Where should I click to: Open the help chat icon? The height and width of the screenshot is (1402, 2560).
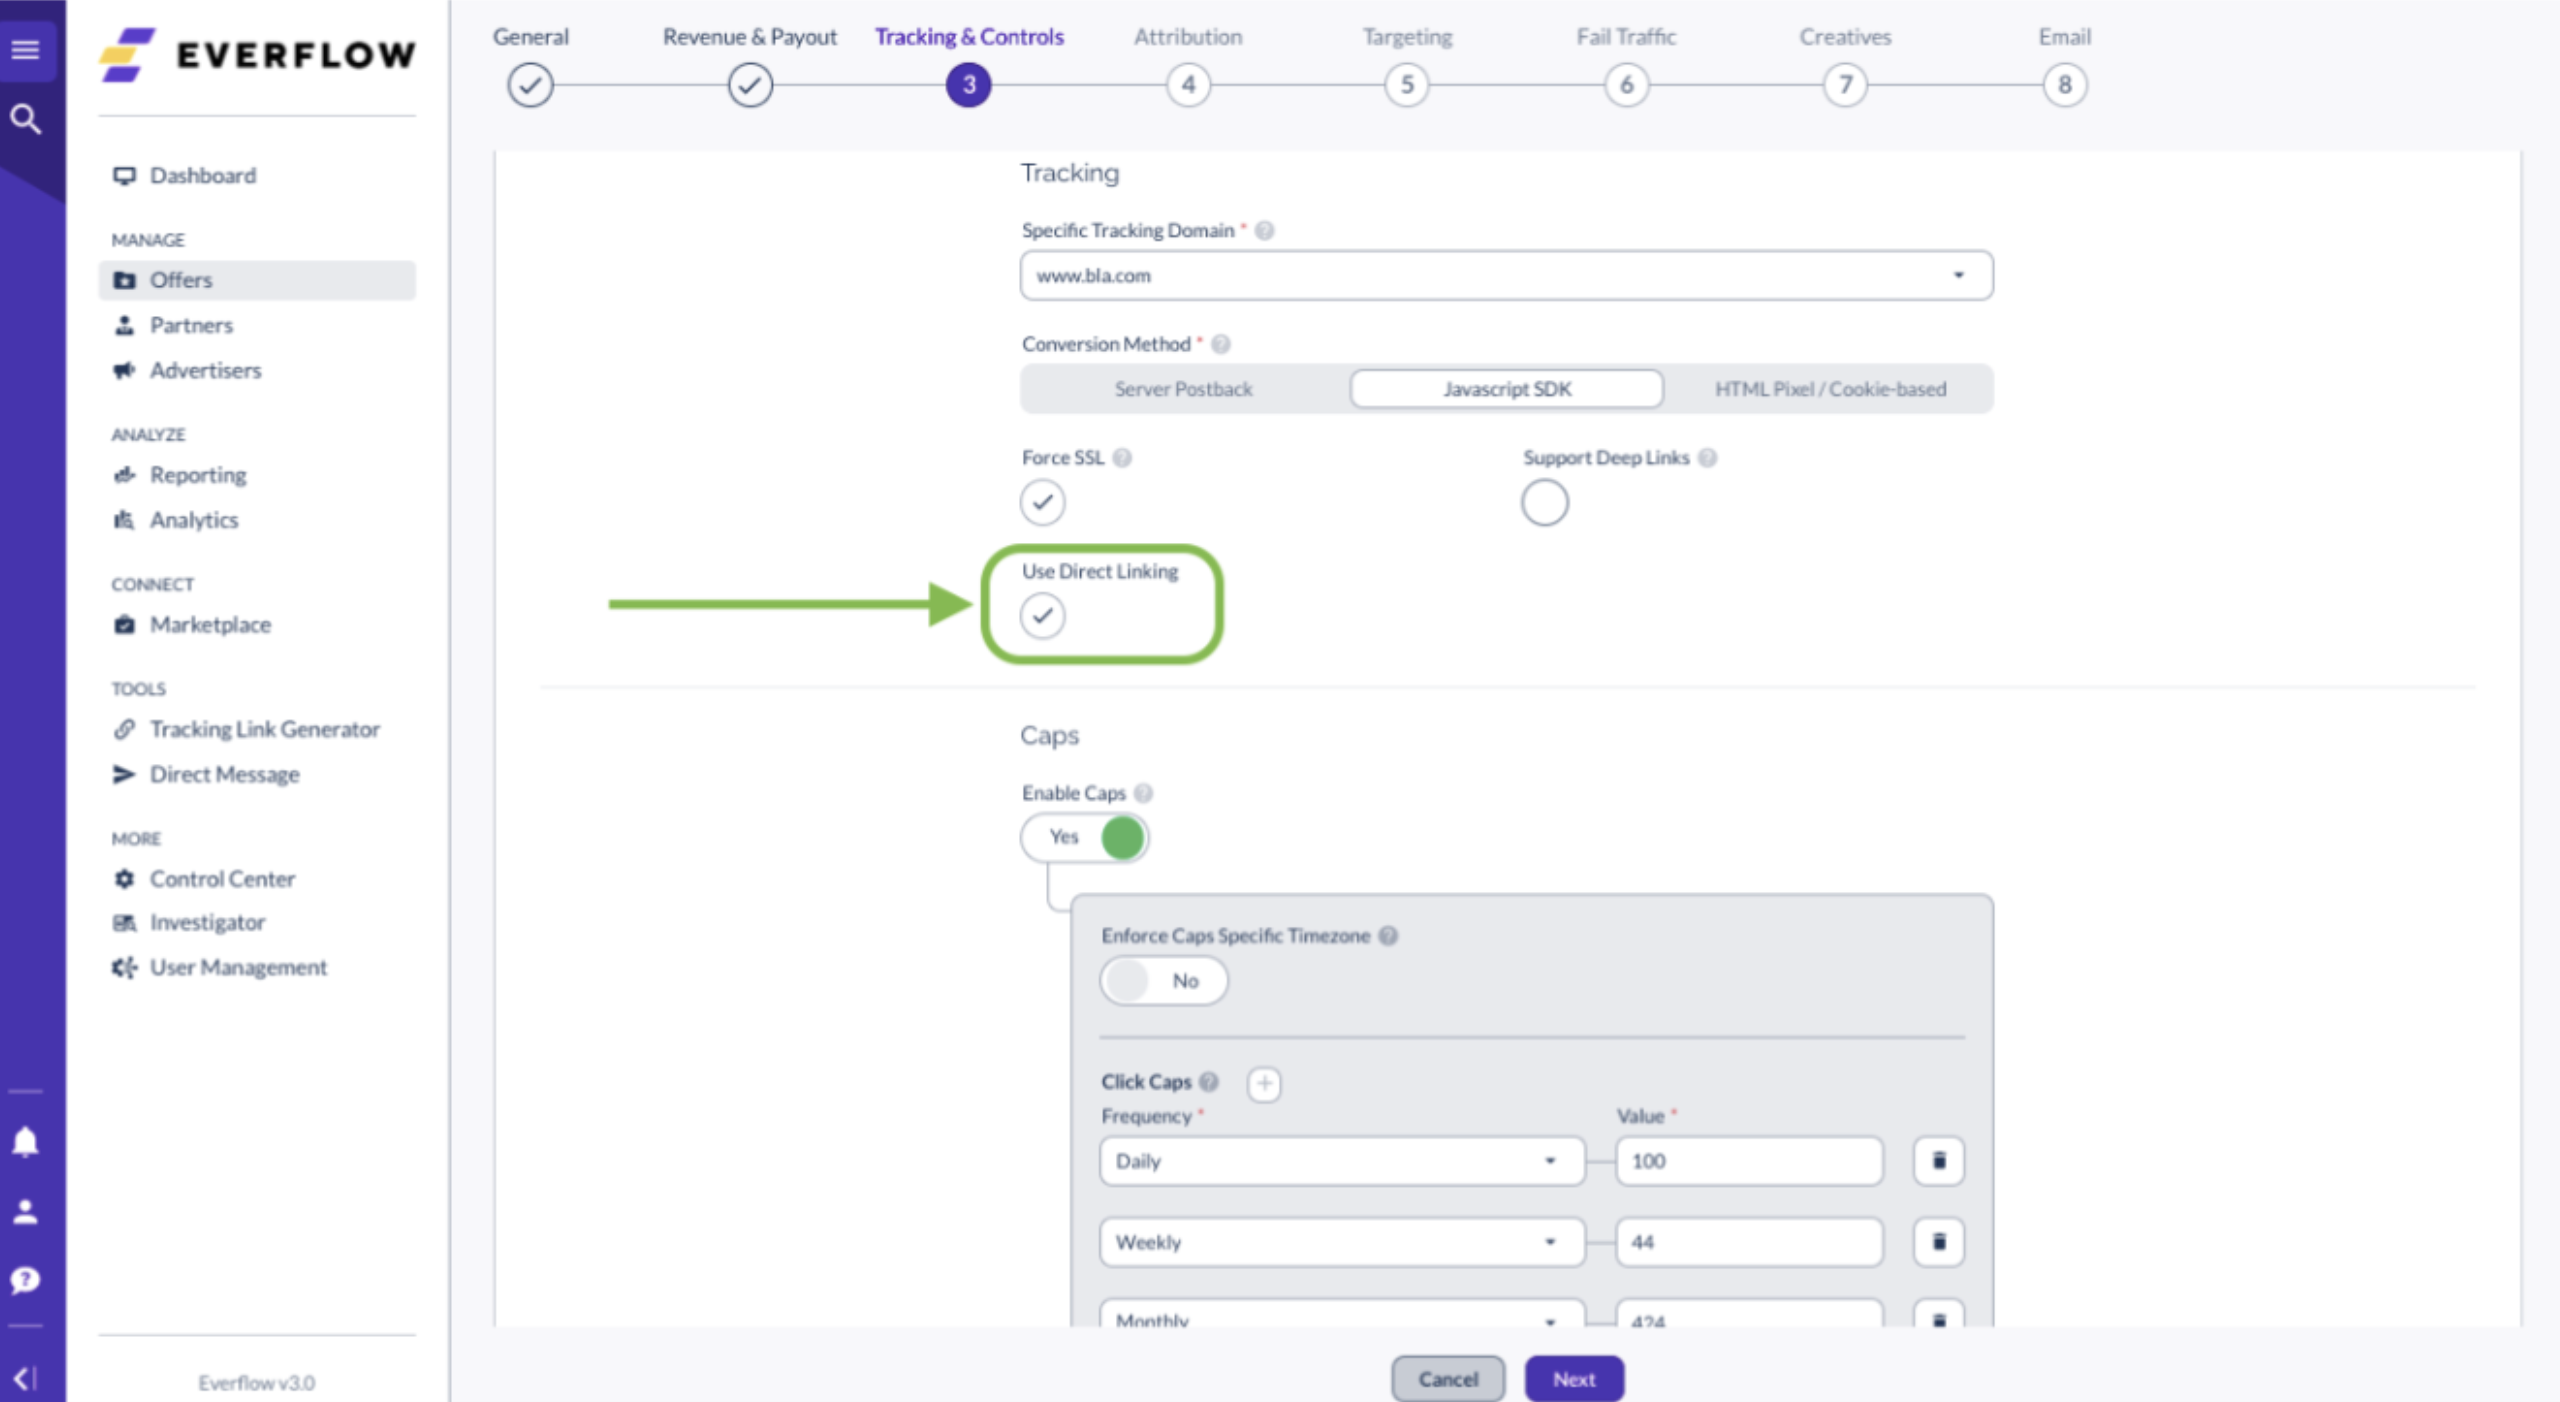(x=25, y=1280)
